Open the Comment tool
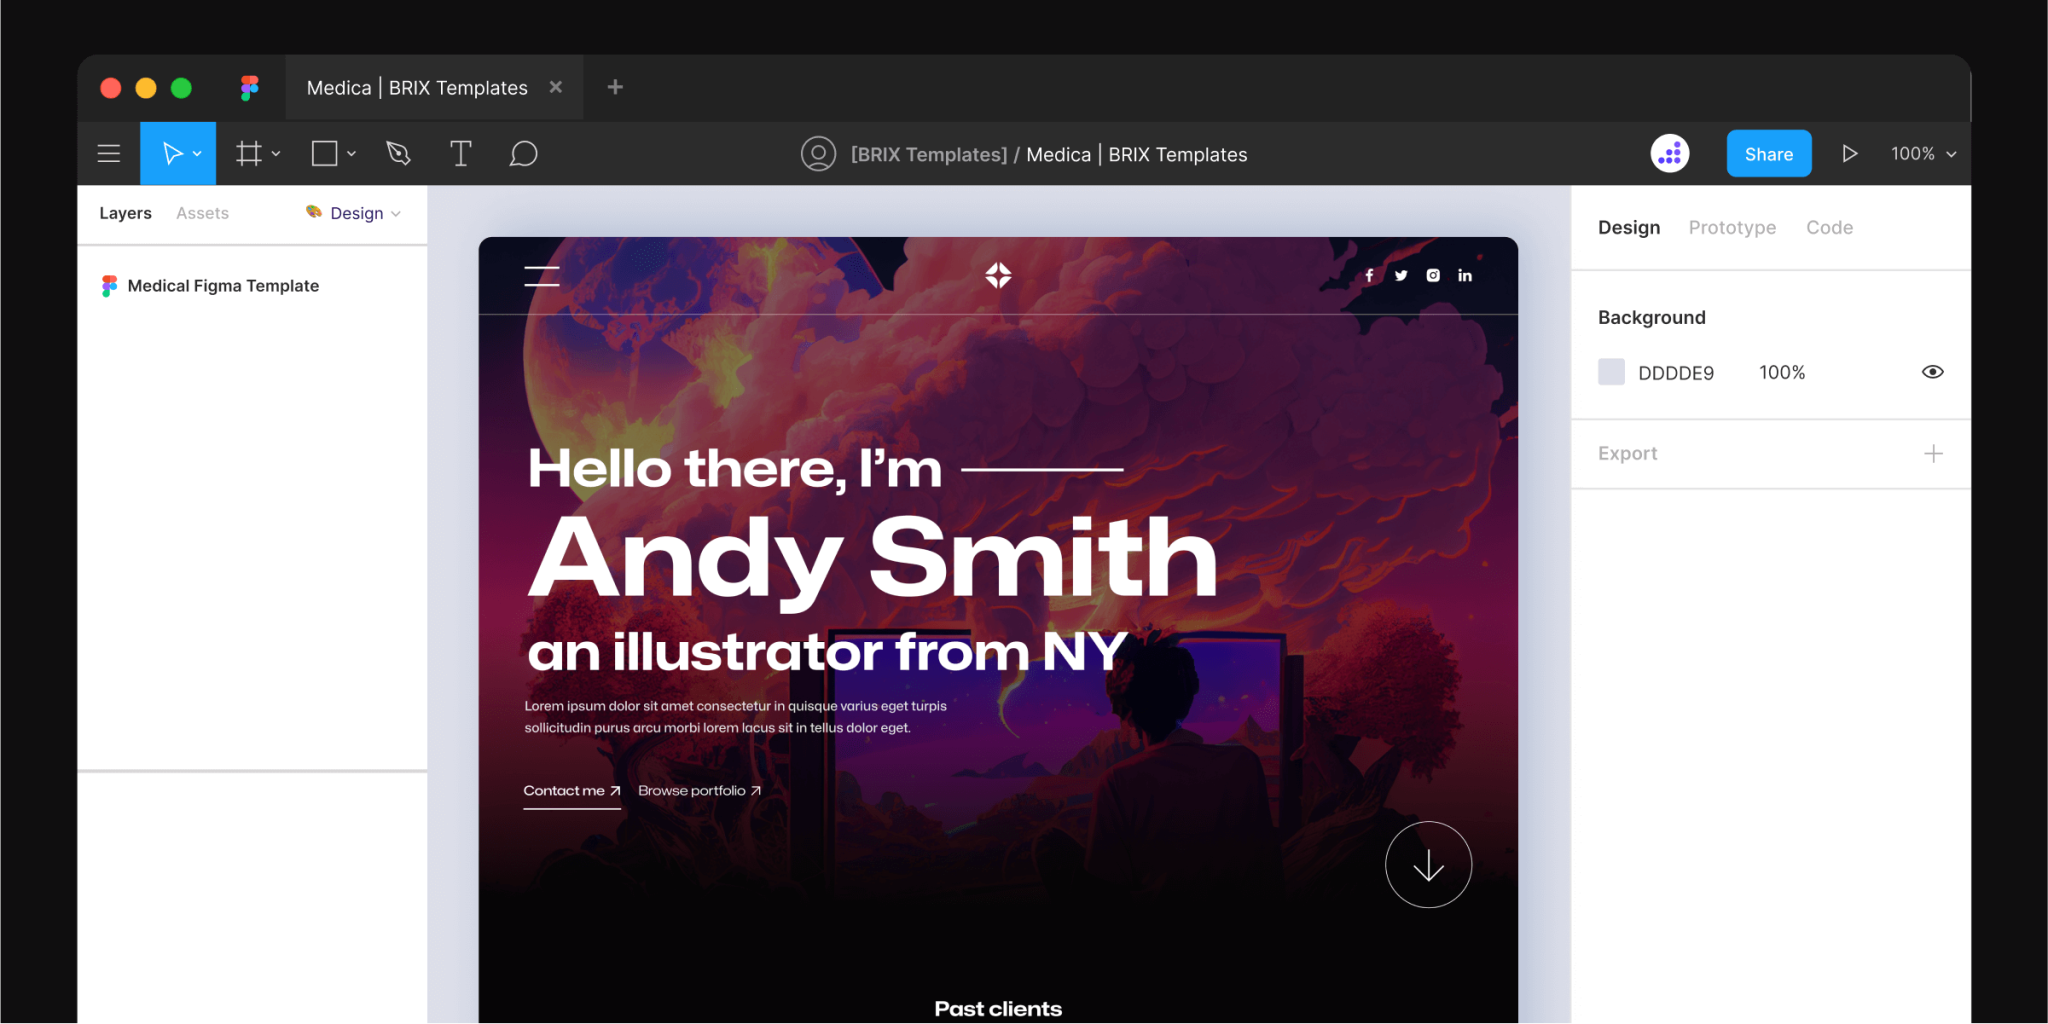Image resolution: width=2048 pixels, height=1024 pixels. tap(523, 153)
